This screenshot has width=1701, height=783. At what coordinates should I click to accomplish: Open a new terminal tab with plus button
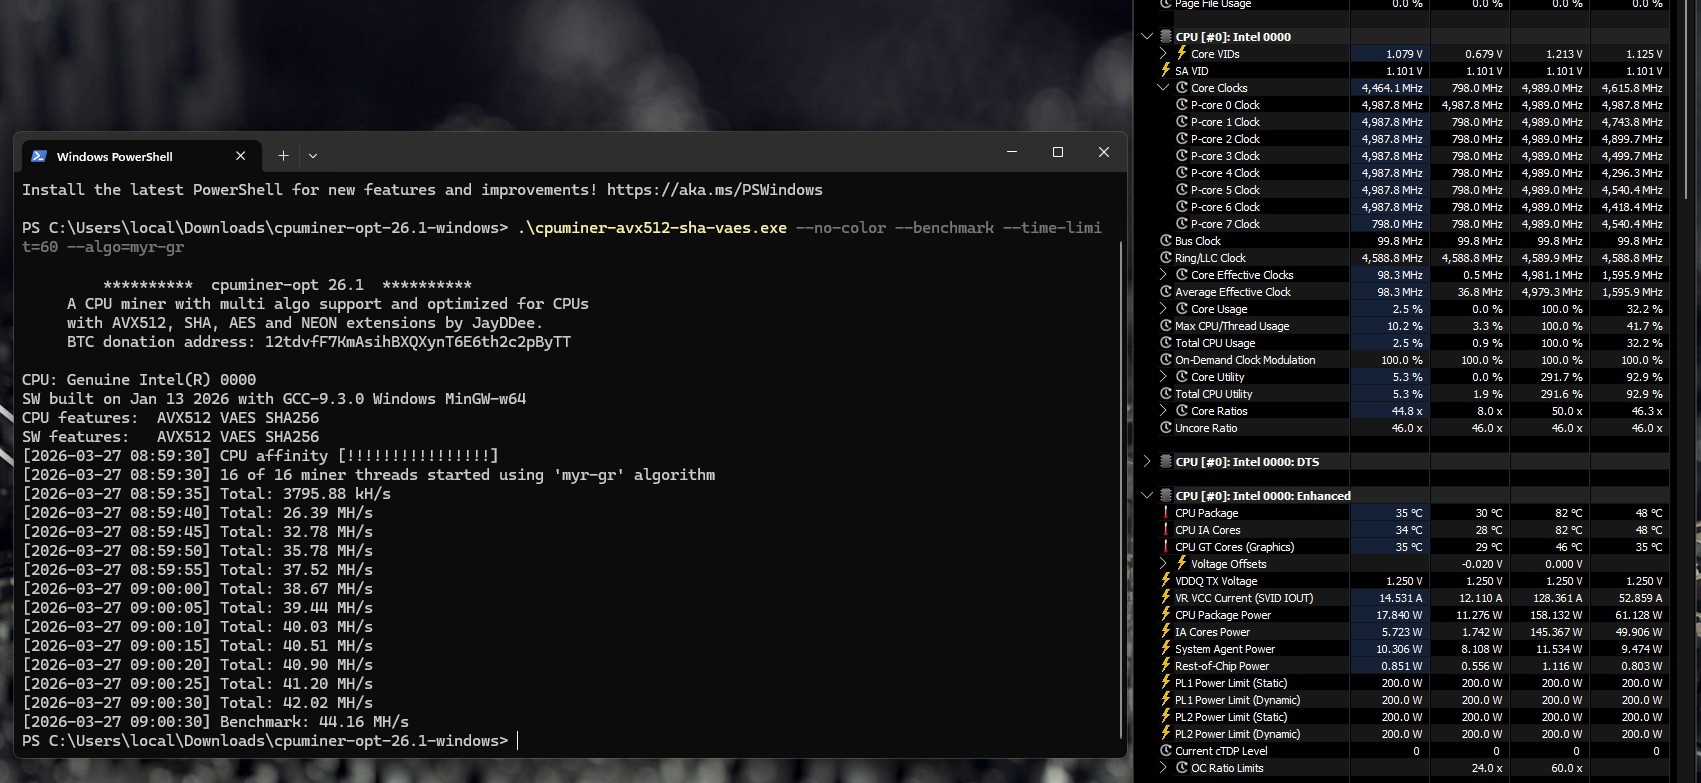[283, 156]
